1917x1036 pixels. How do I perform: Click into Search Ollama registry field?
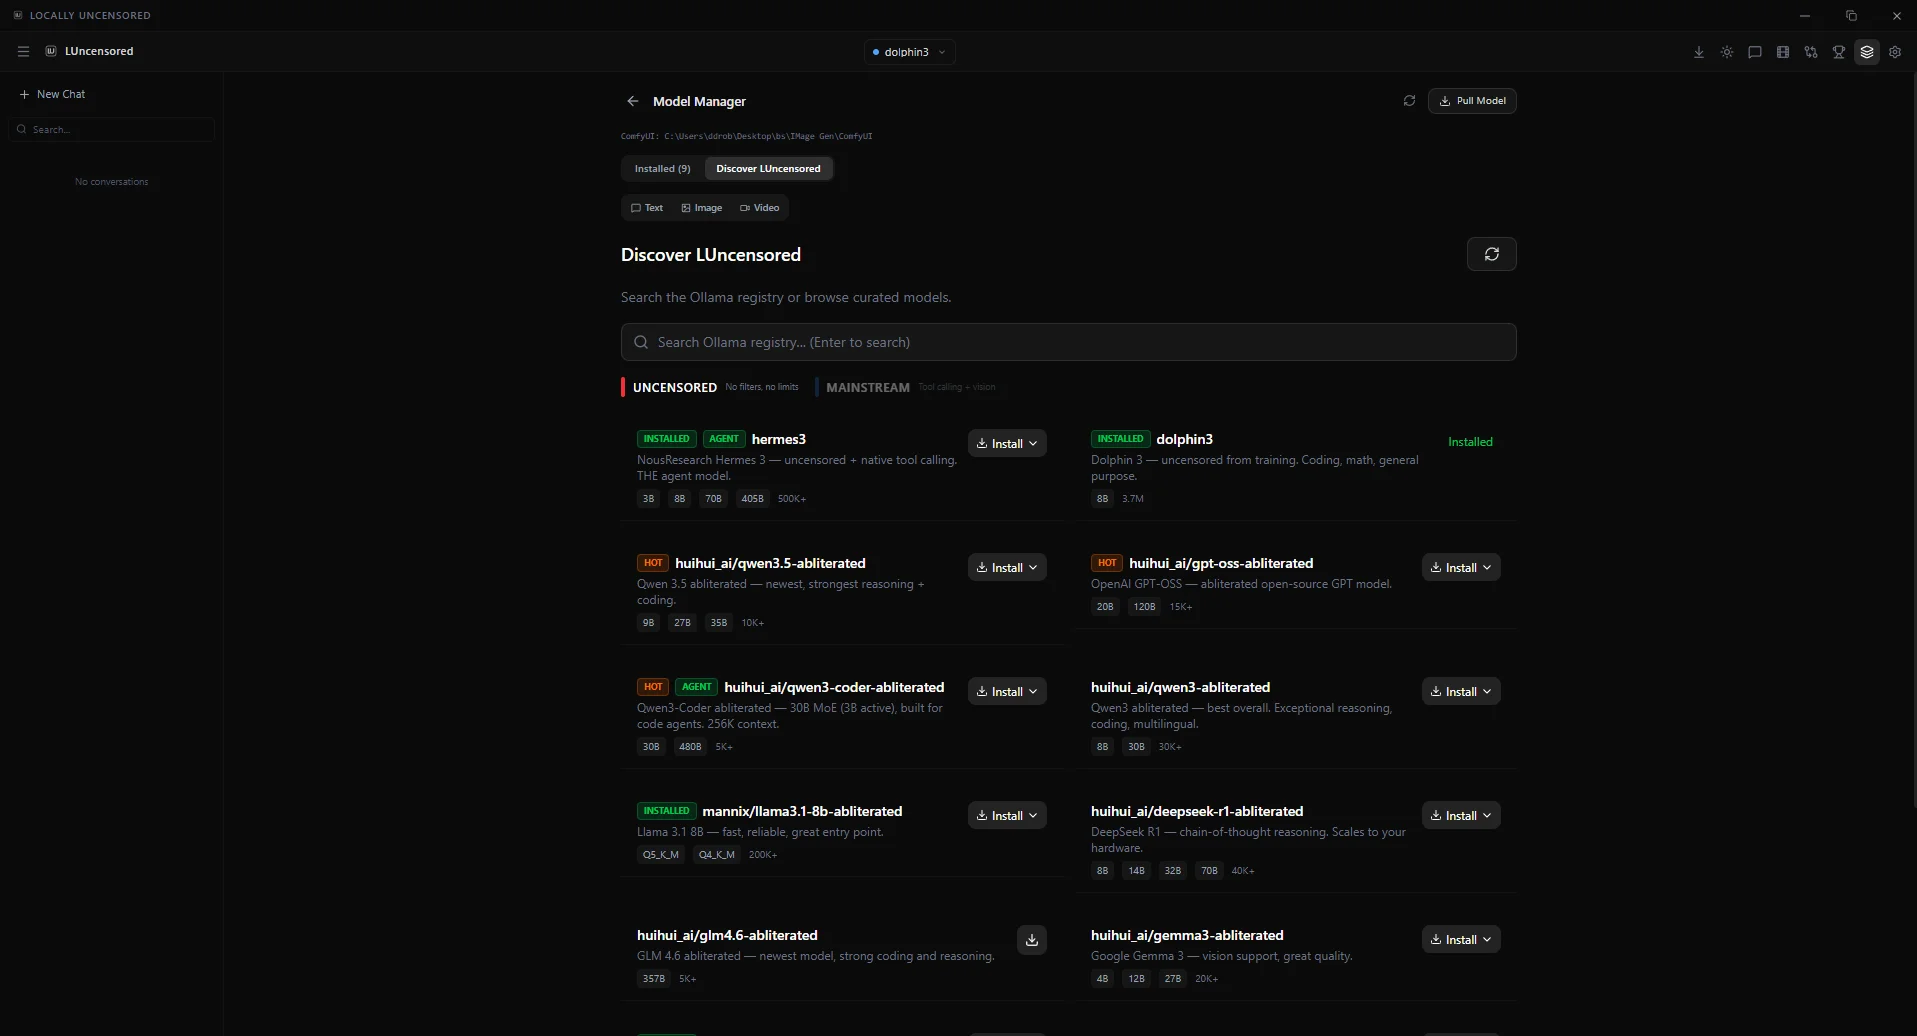click(x=1068, y=342)
